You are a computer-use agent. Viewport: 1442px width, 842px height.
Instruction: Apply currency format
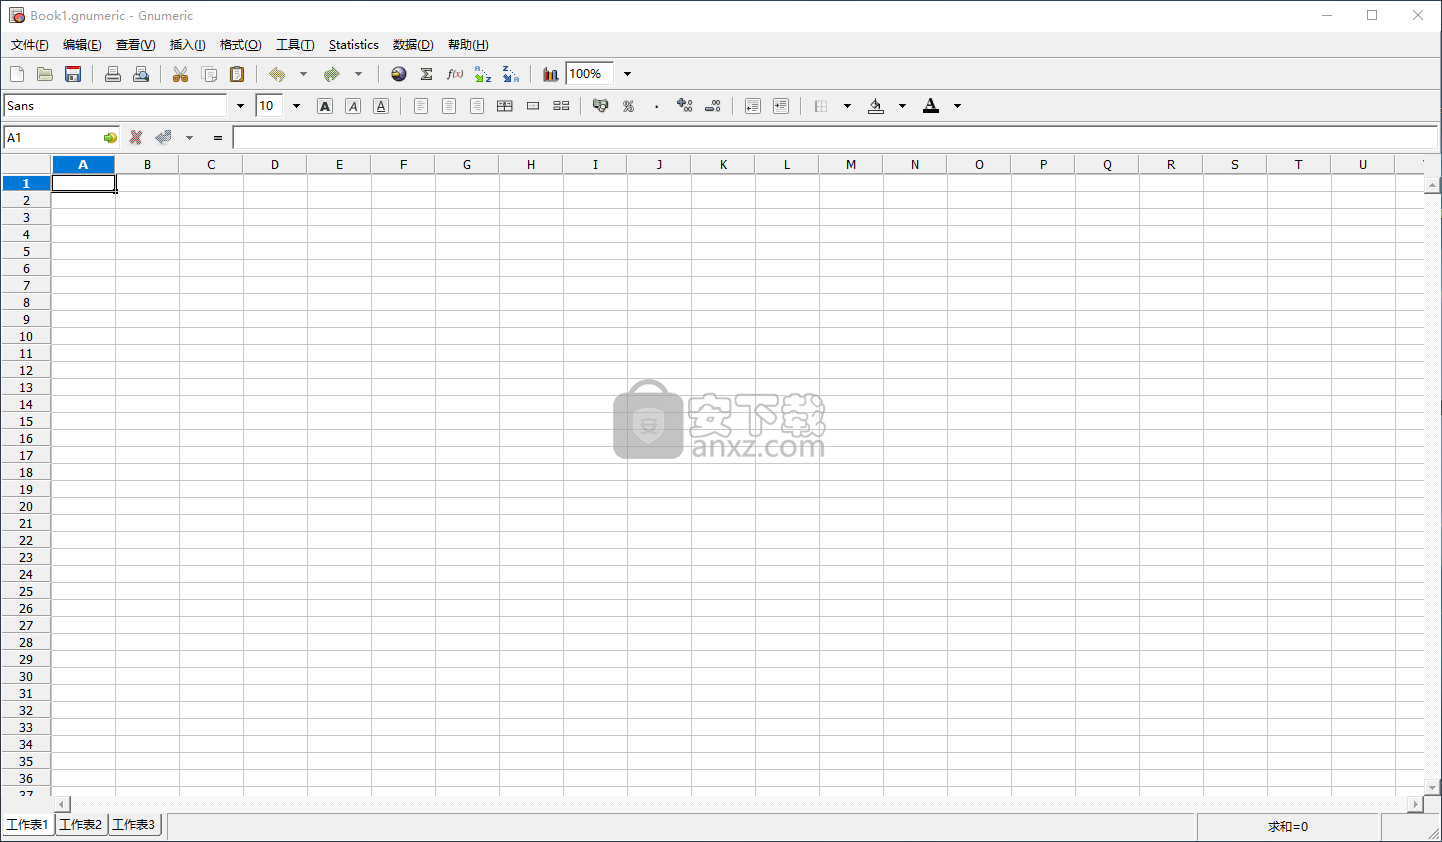[601, 106]
